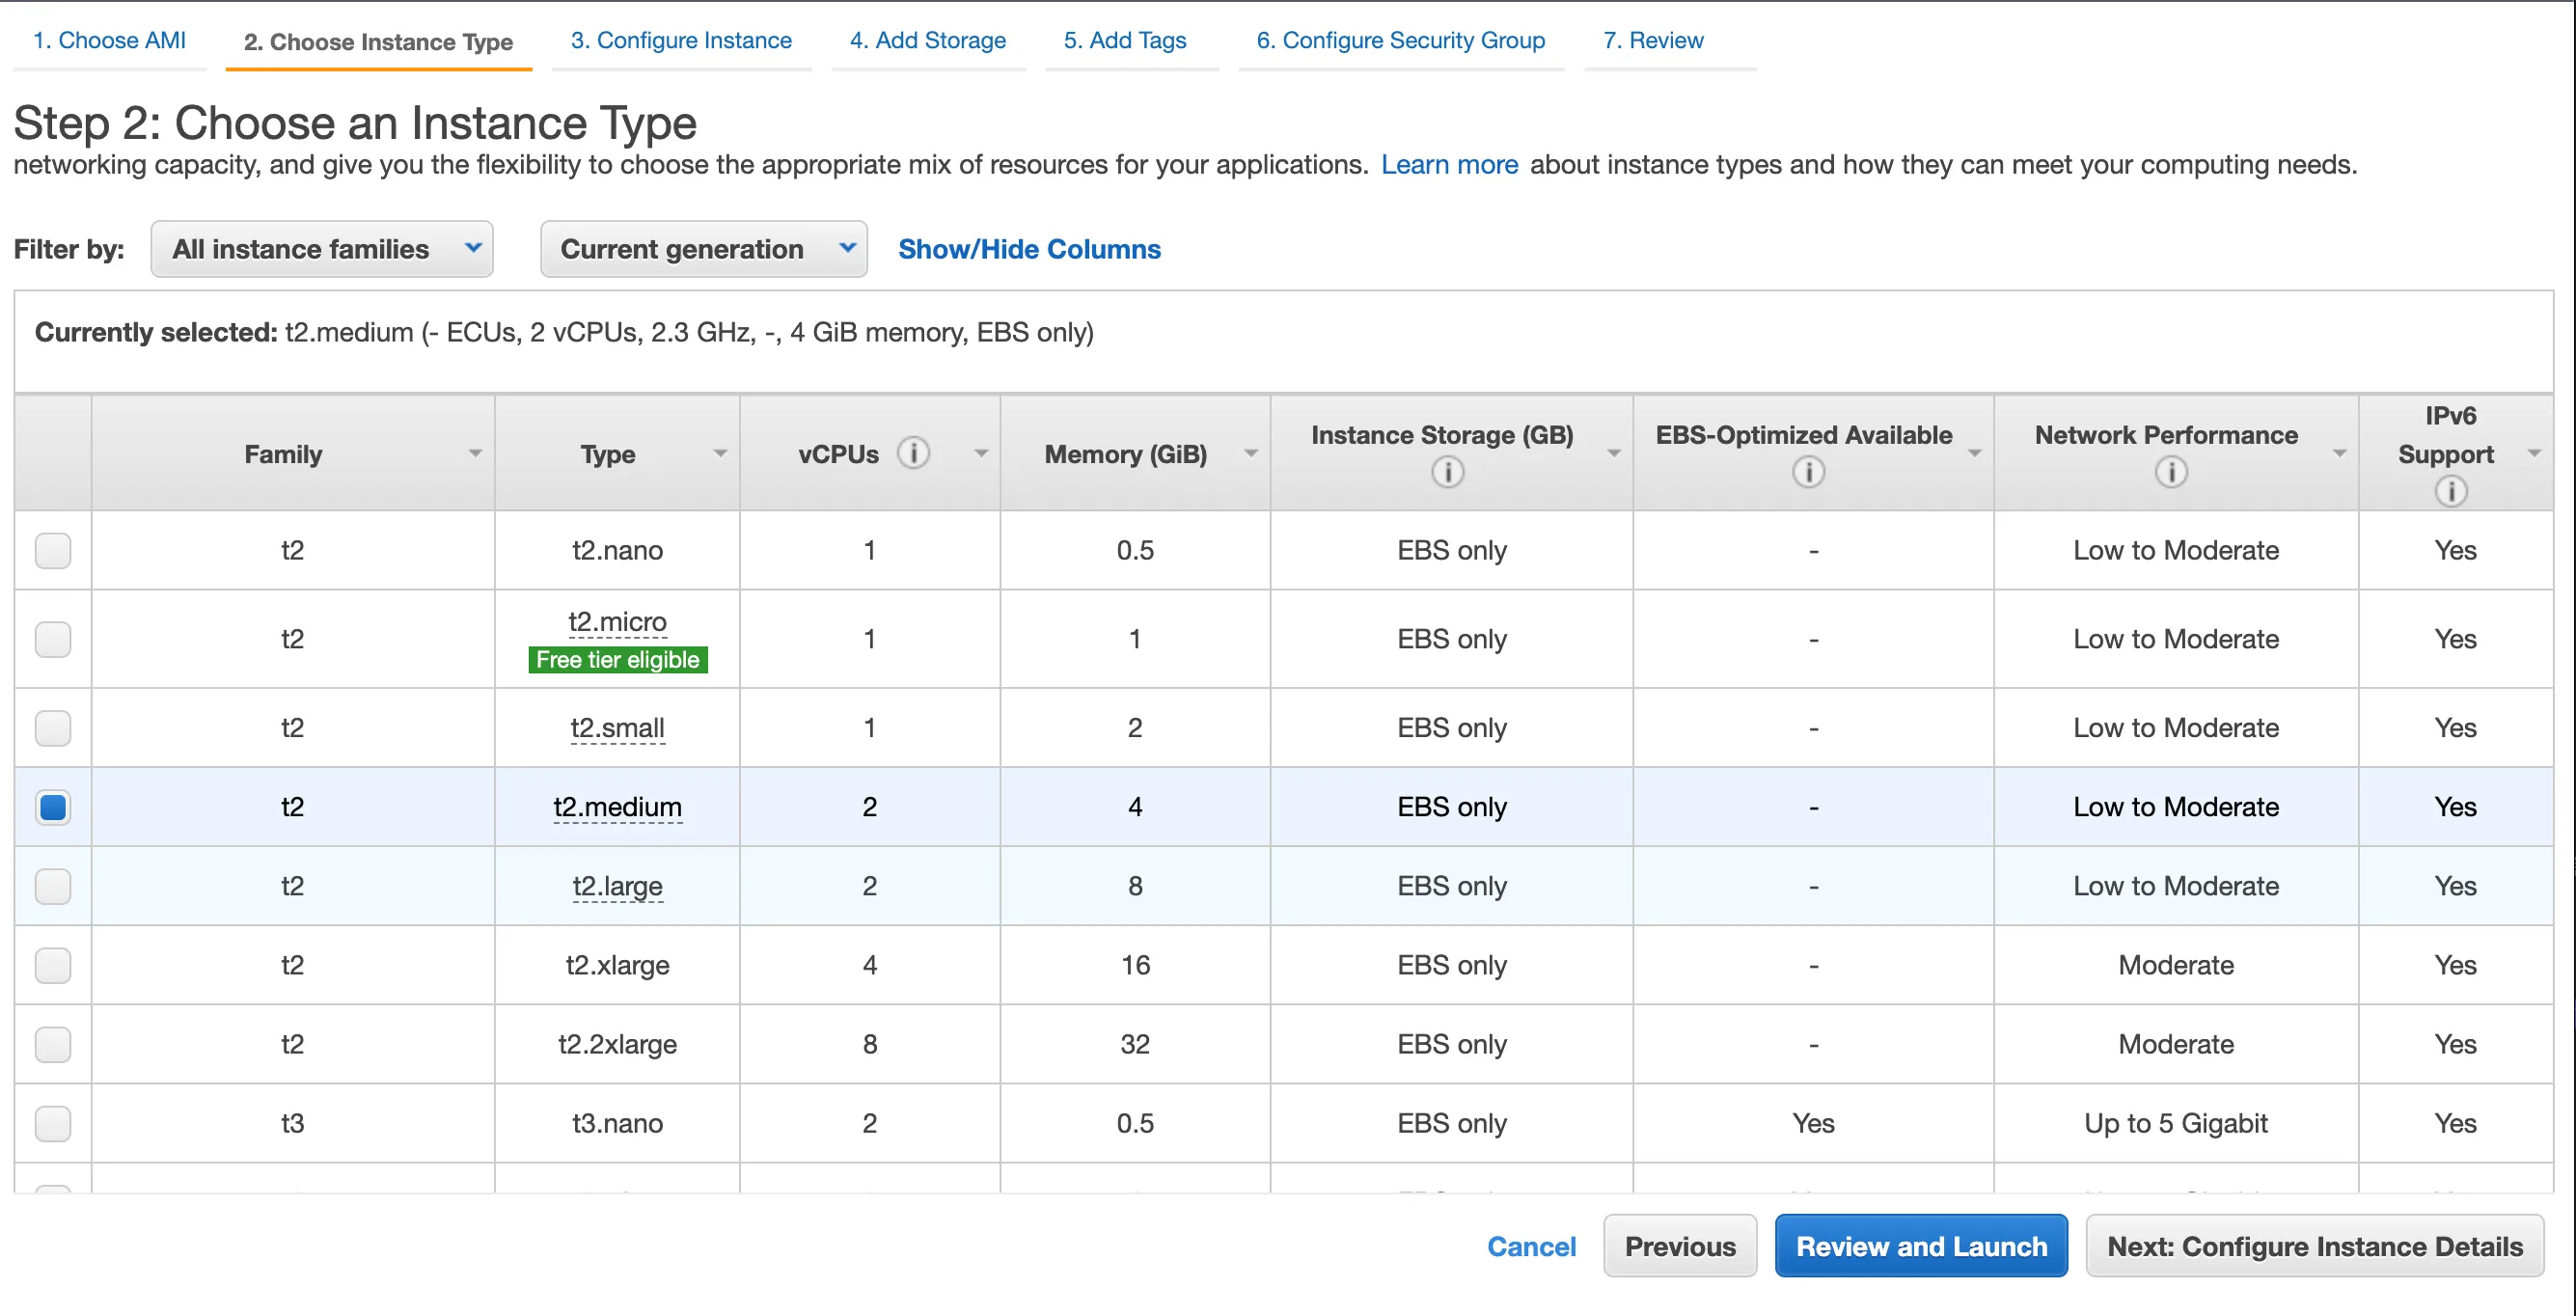
Task: Open Network Performance column dropdown arrow
Action: (x=2339, y=454)
